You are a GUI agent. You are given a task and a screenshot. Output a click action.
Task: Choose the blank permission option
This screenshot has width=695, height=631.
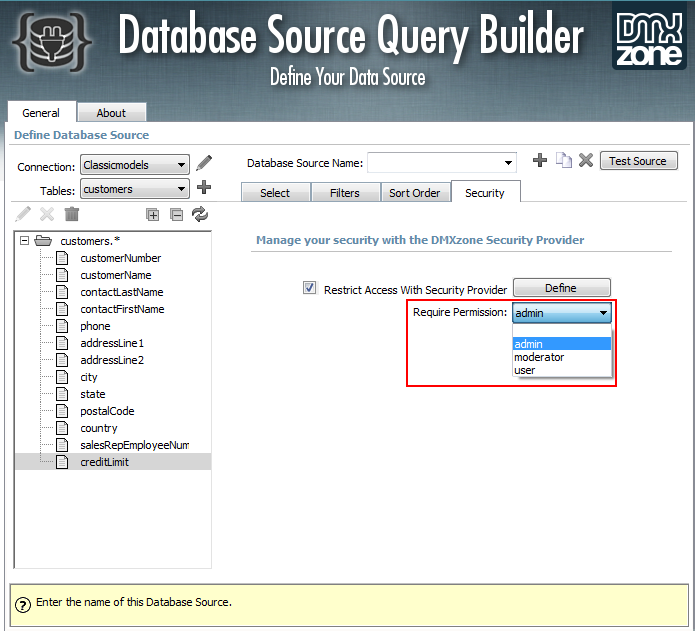pos(562,331)
